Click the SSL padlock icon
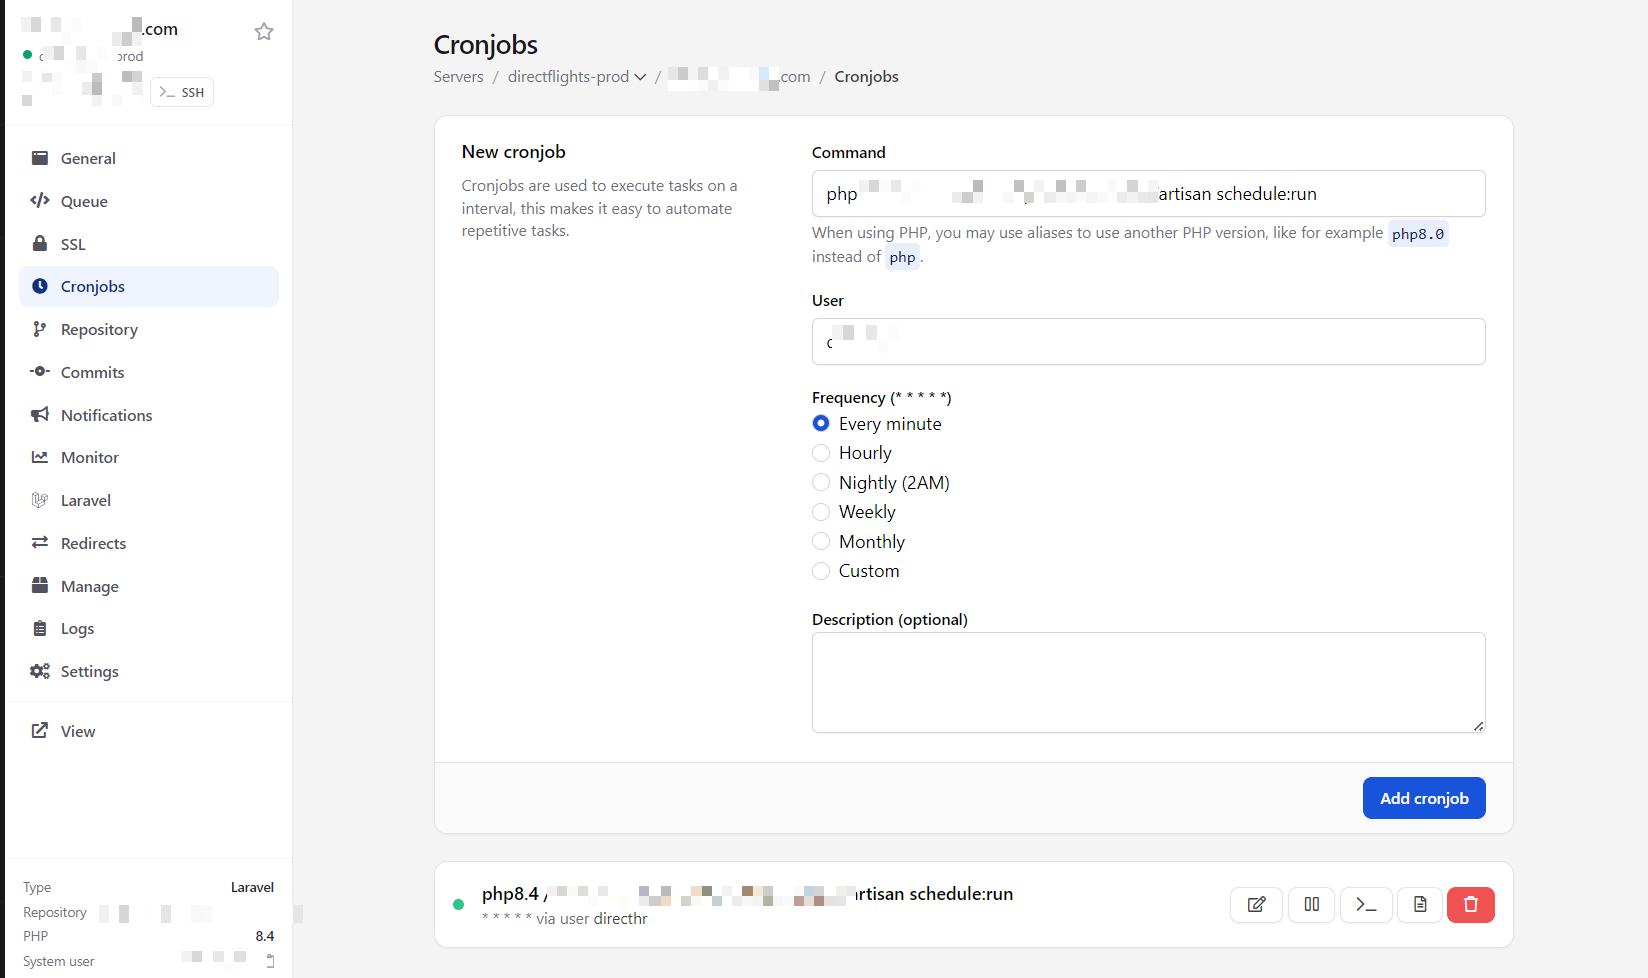Screen dimensions: 1648x978 [40, 244]
